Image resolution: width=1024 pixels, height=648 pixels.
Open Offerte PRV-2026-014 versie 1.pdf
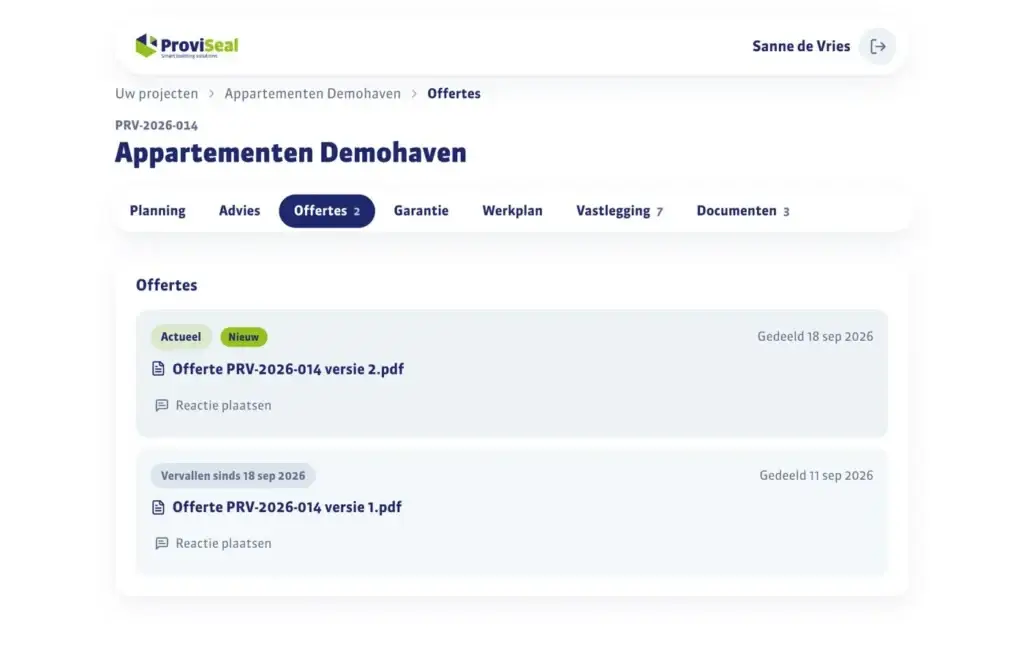coord(287,508)
